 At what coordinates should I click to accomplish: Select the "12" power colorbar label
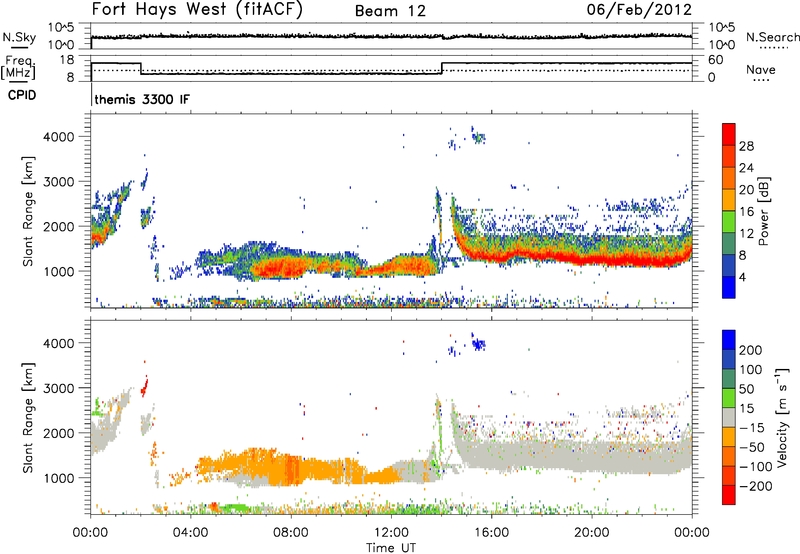click(746, 234)
